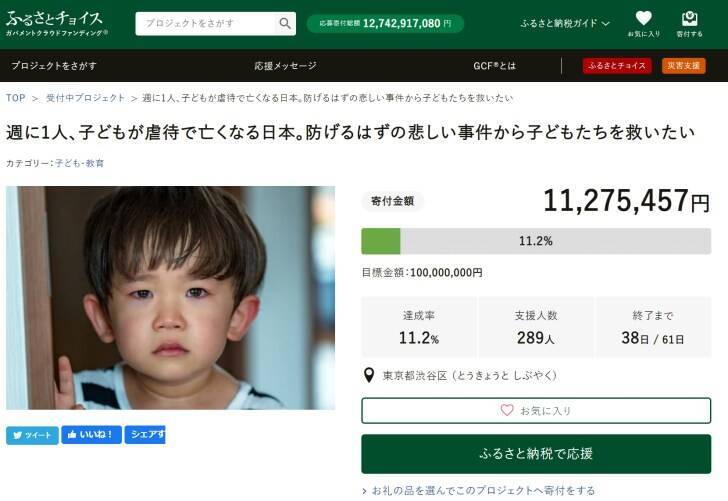
Task: Click the ふるさとチョイス logo
Action: [57, 23]
